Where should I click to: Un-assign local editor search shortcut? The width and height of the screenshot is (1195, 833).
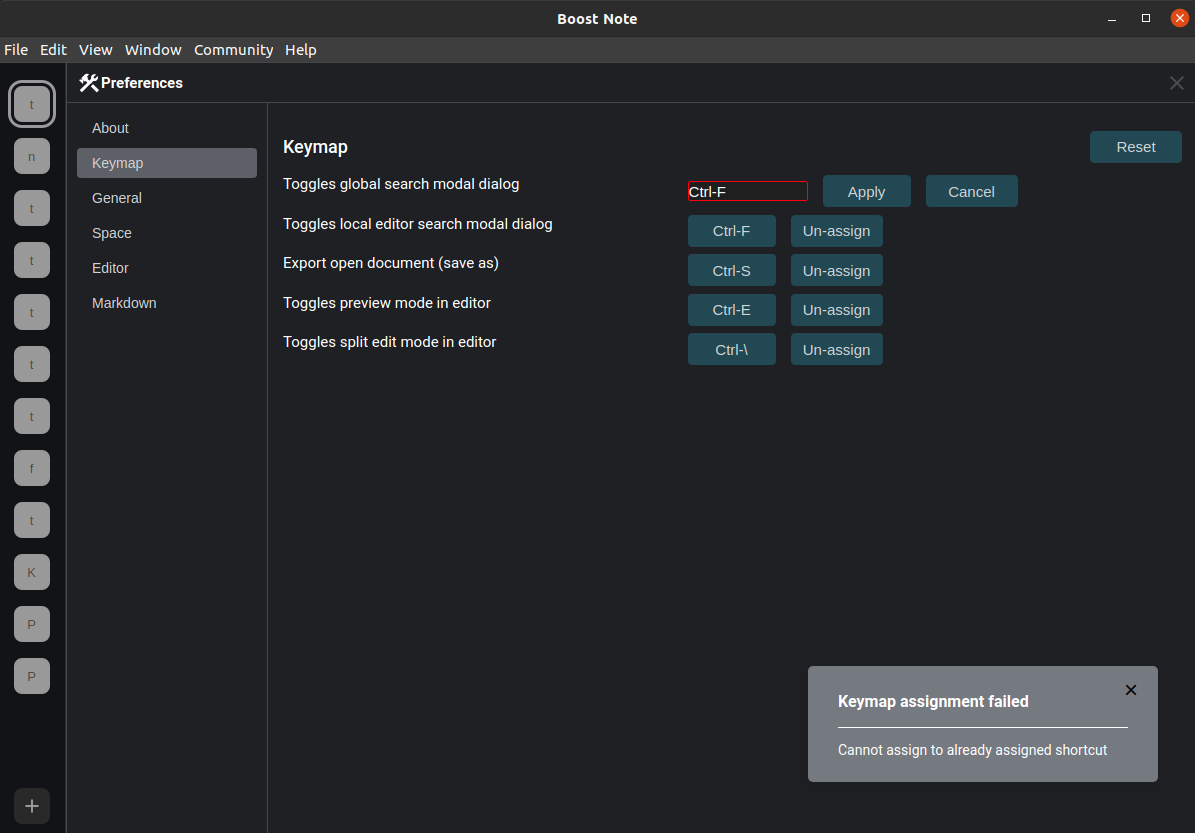837,231
